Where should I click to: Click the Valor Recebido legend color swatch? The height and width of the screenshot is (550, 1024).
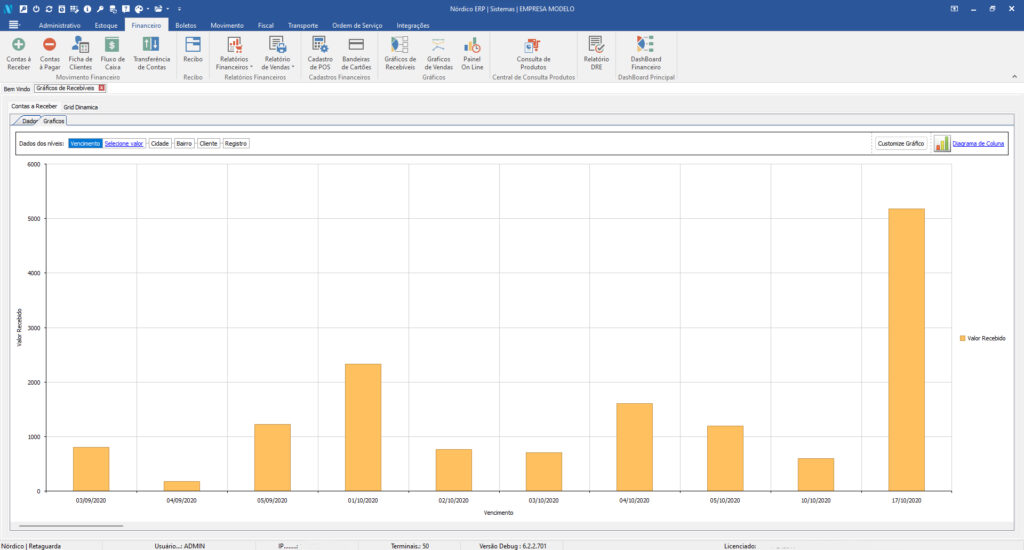(x=962, y=339)
